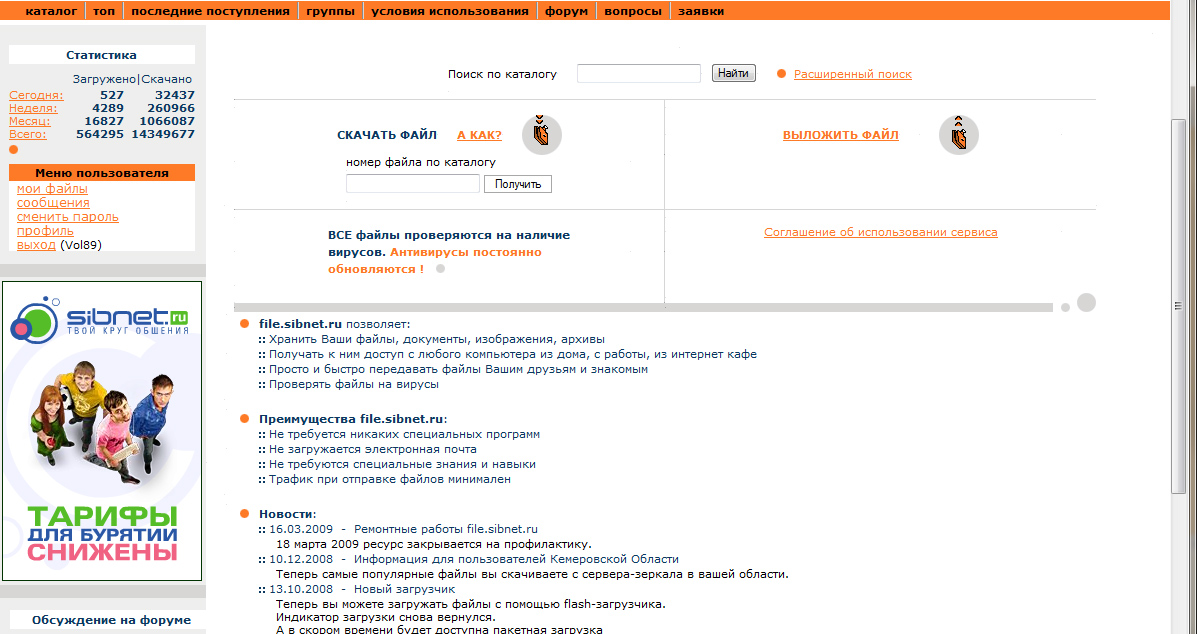
Task: Open мои файлы in user menu
Action: pos(52,189)
